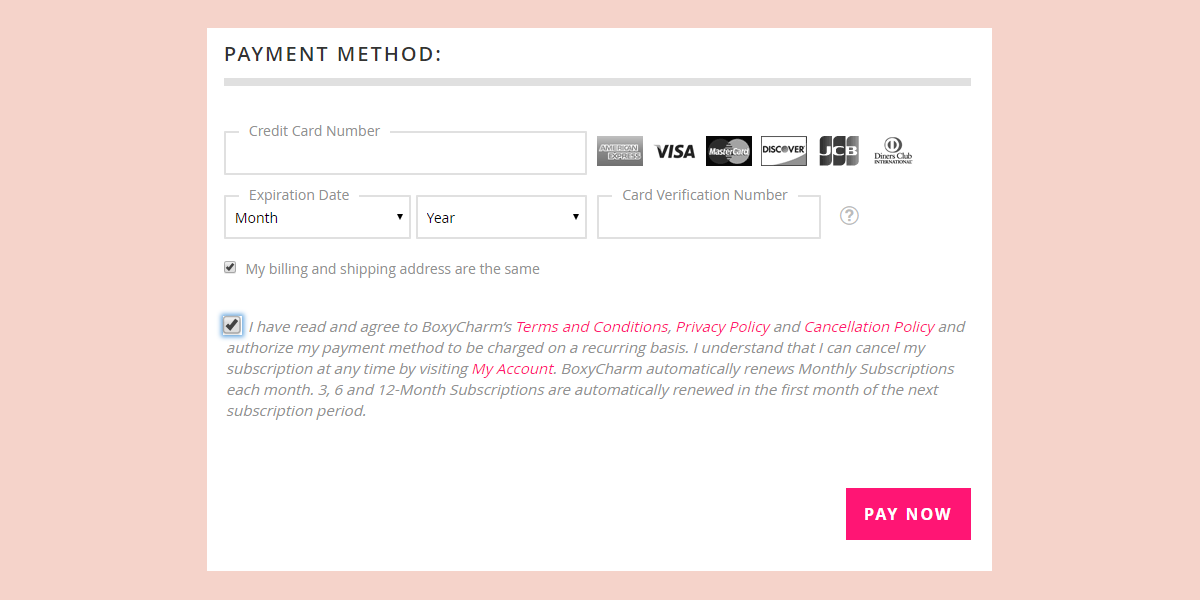Open the Cancellation Policy link
The width and height of the screenshot is (1200, 600).
tap(869, 327)
